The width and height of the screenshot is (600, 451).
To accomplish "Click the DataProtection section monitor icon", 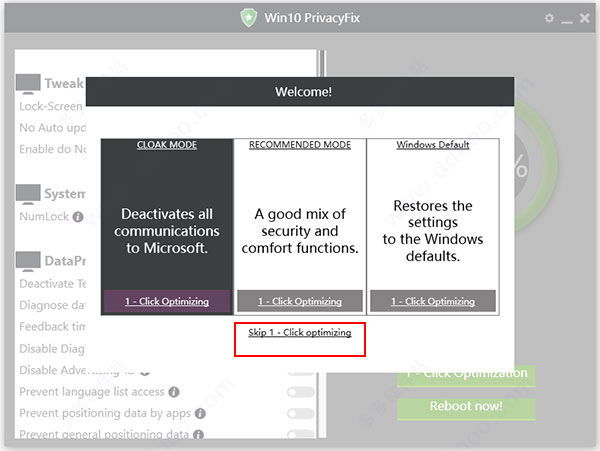I will tap(28, 261).
